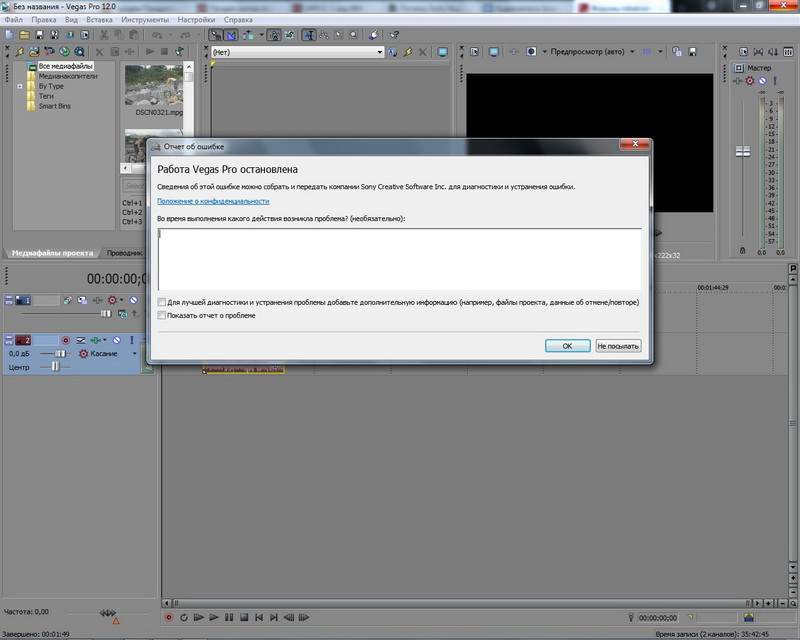Viewport: 800px width, 640px height.
Task: Check 'Показать отчет о проблеме' box
Action: tap(162, 315)
